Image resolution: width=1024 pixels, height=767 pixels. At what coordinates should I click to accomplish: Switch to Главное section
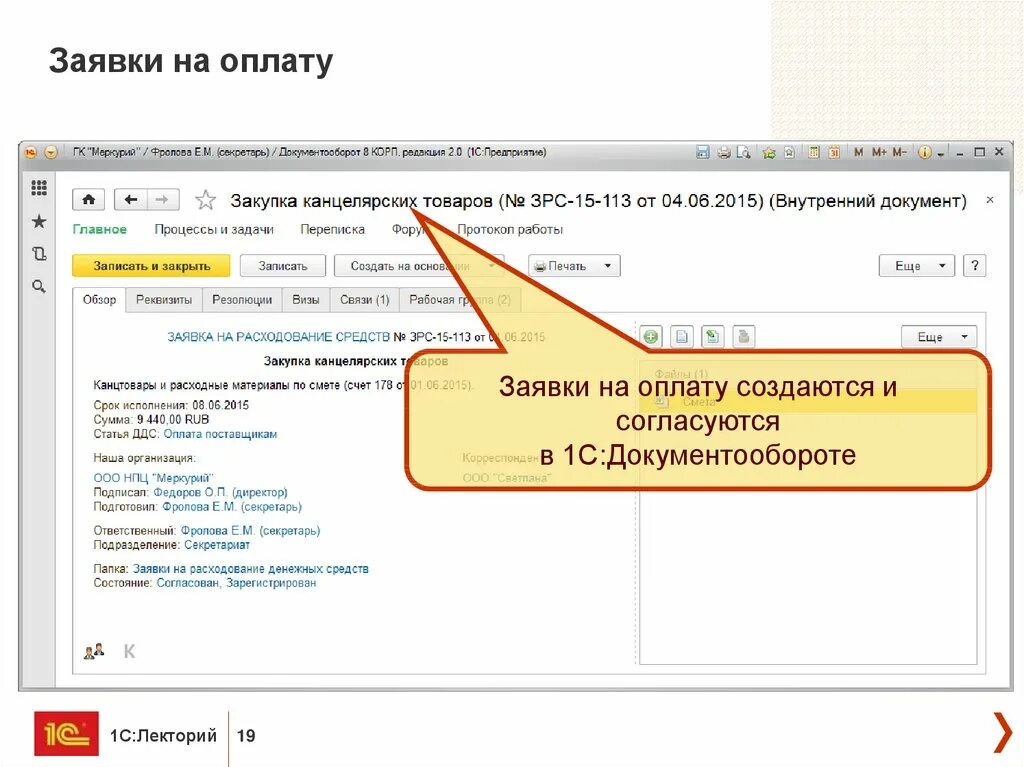(99, 229)
